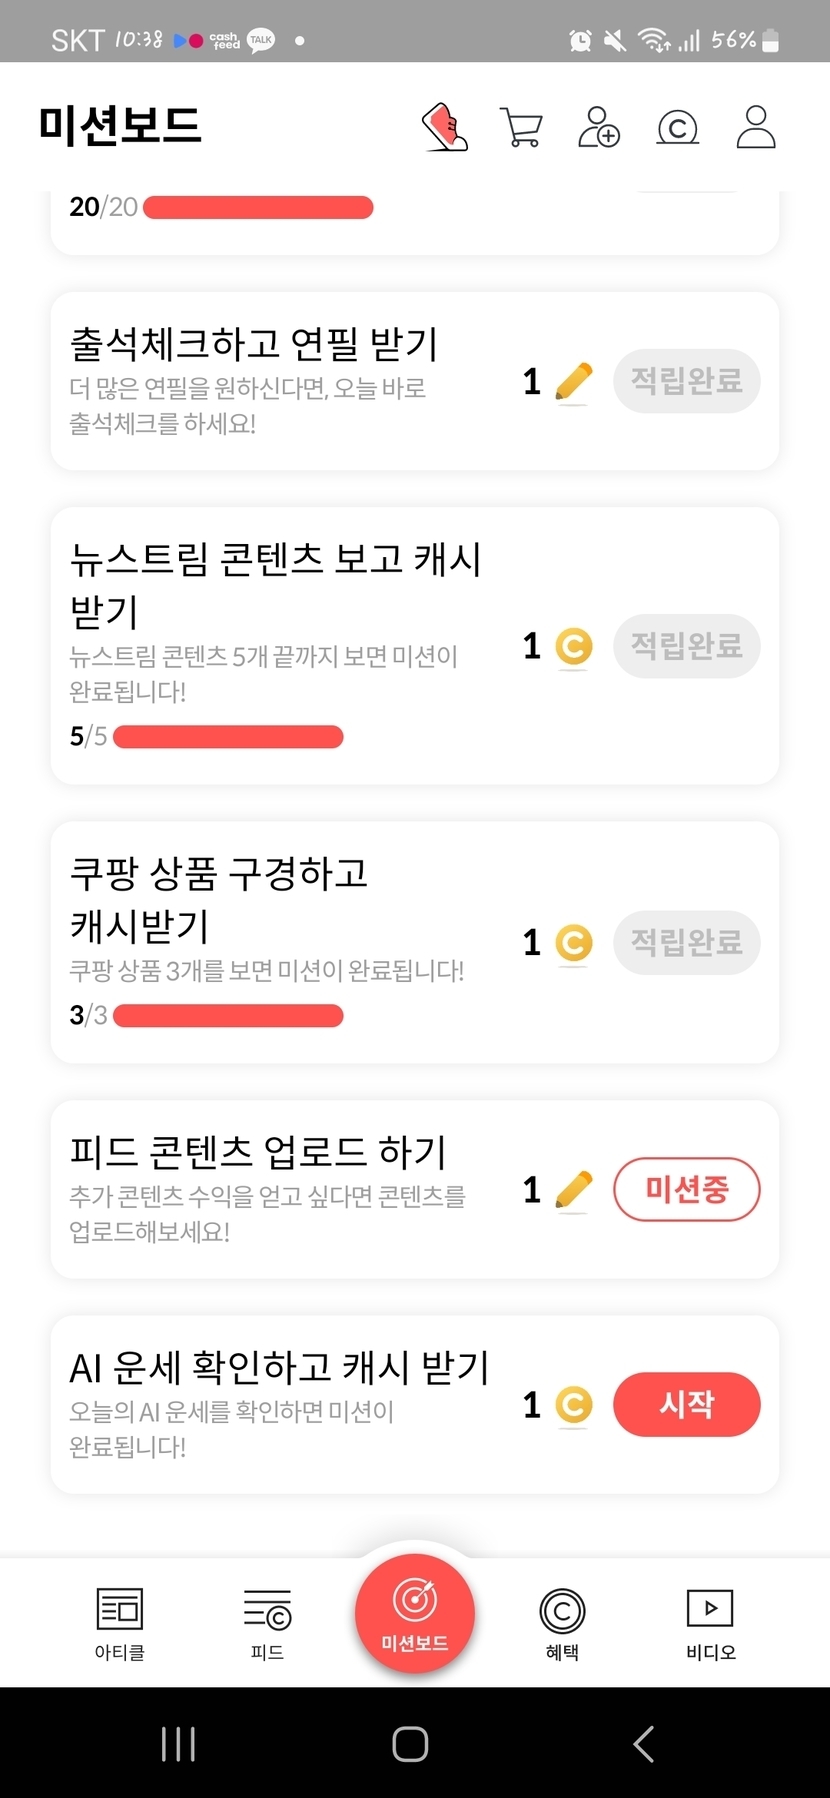Tap the pencil icon in attendance mission

pos(573,382)
